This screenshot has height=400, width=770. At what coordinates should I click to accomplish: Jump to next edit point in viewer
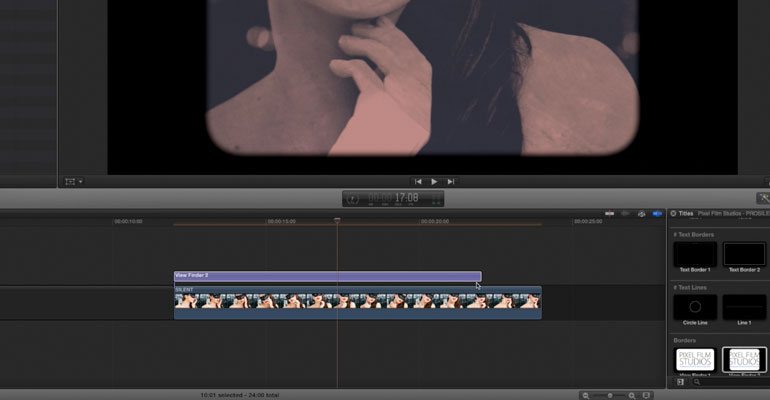(451, 182)
